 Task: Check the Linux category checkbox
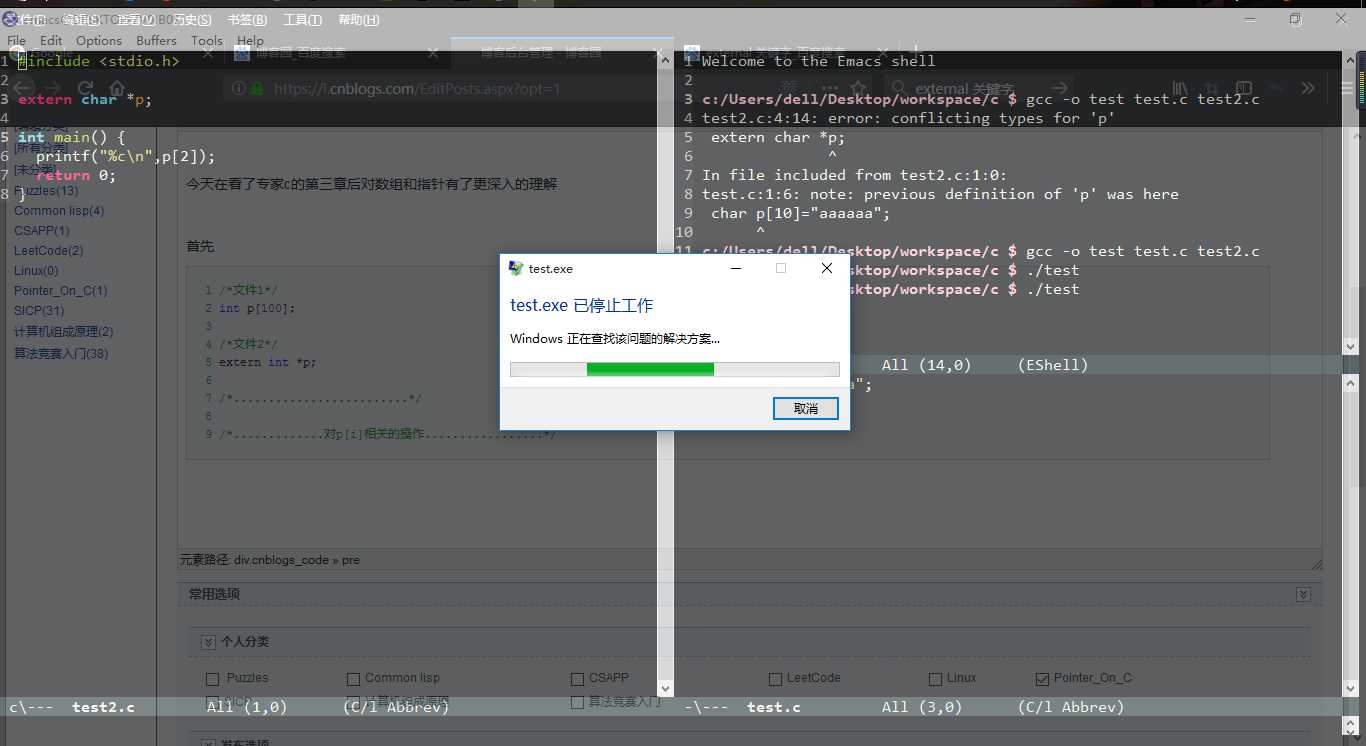pos(935,679)
